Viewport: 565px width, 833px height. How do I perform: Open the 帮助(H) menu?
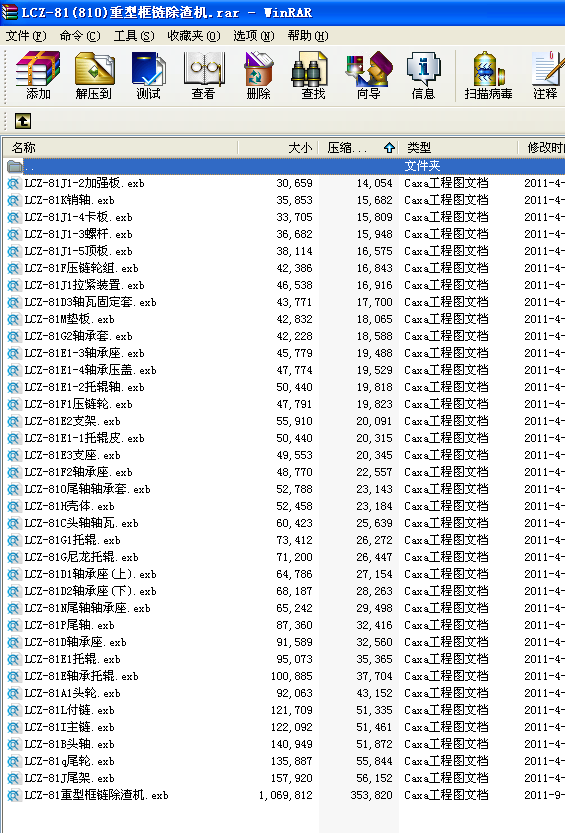pyautogui.click(x=308, y=36)
